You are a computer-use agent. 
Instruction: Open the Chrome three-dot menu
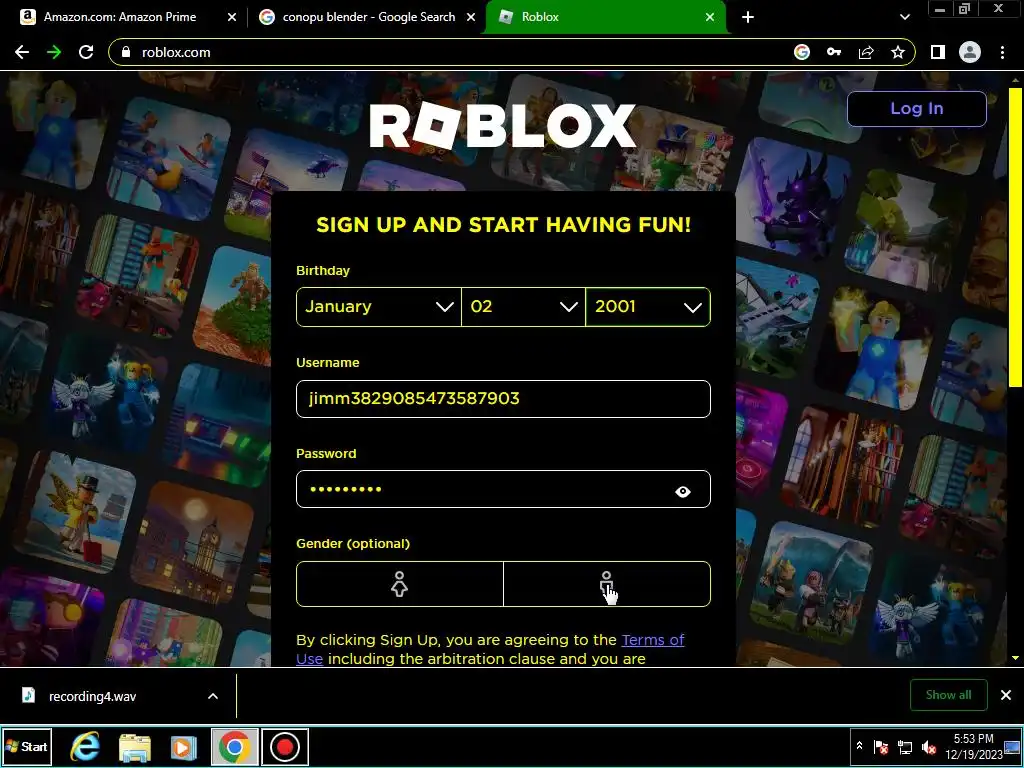tap(1002, 52)
